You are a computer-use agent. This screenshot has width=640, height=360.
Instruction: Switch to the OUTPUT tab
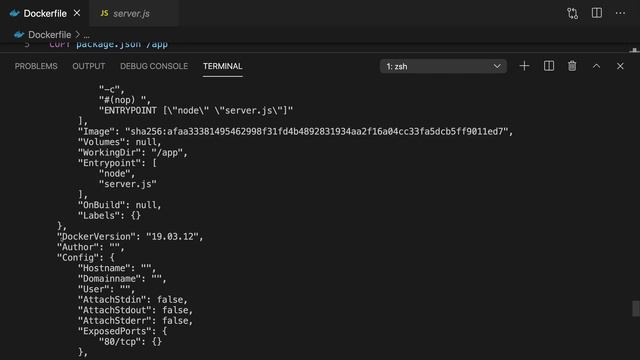[89, 66]
